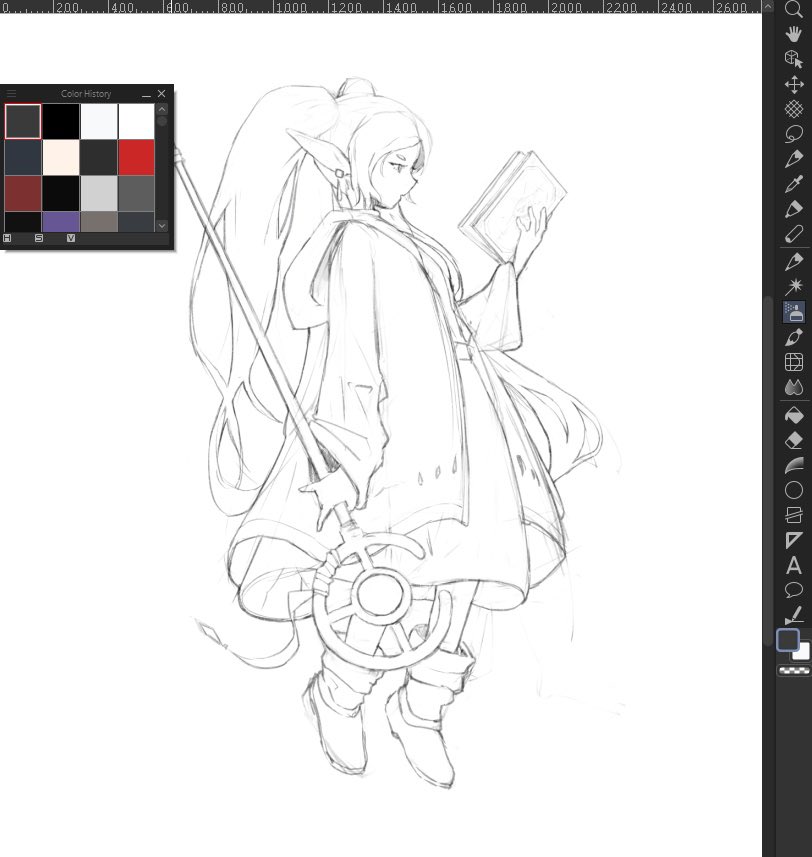Viewport: 812px width, 857px height.
Task: Select the Frame border tool
Action: [x=793, y=515]
